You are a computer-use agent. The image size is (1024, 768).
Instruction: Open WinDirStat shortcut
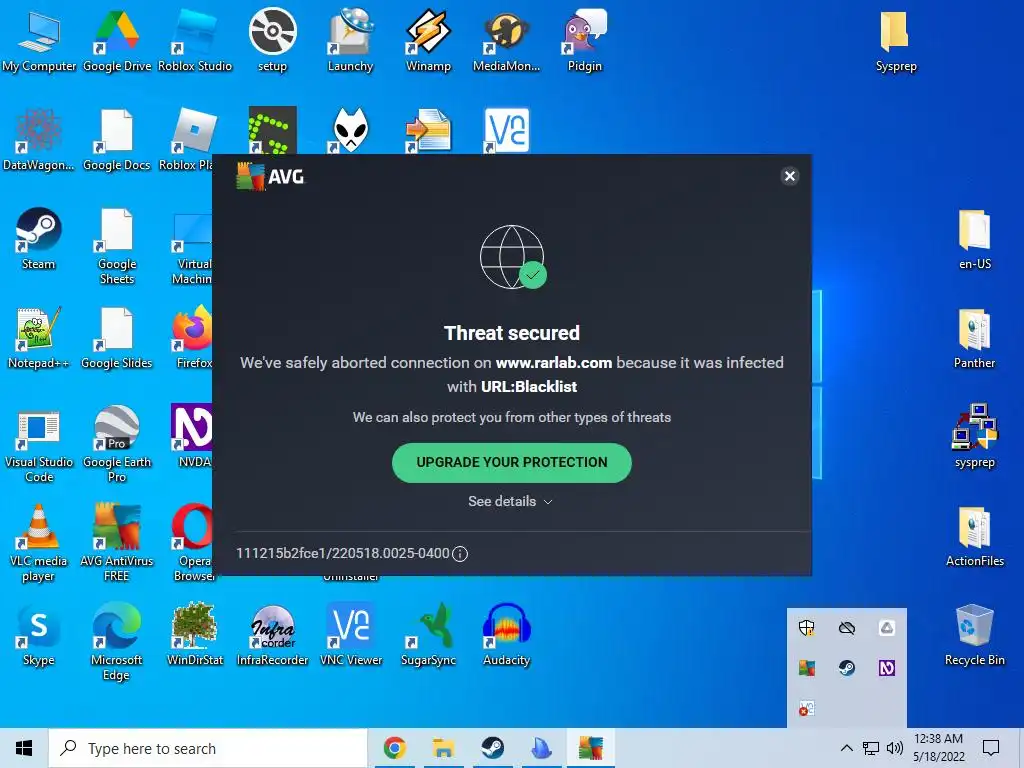[x=195, y=635]
